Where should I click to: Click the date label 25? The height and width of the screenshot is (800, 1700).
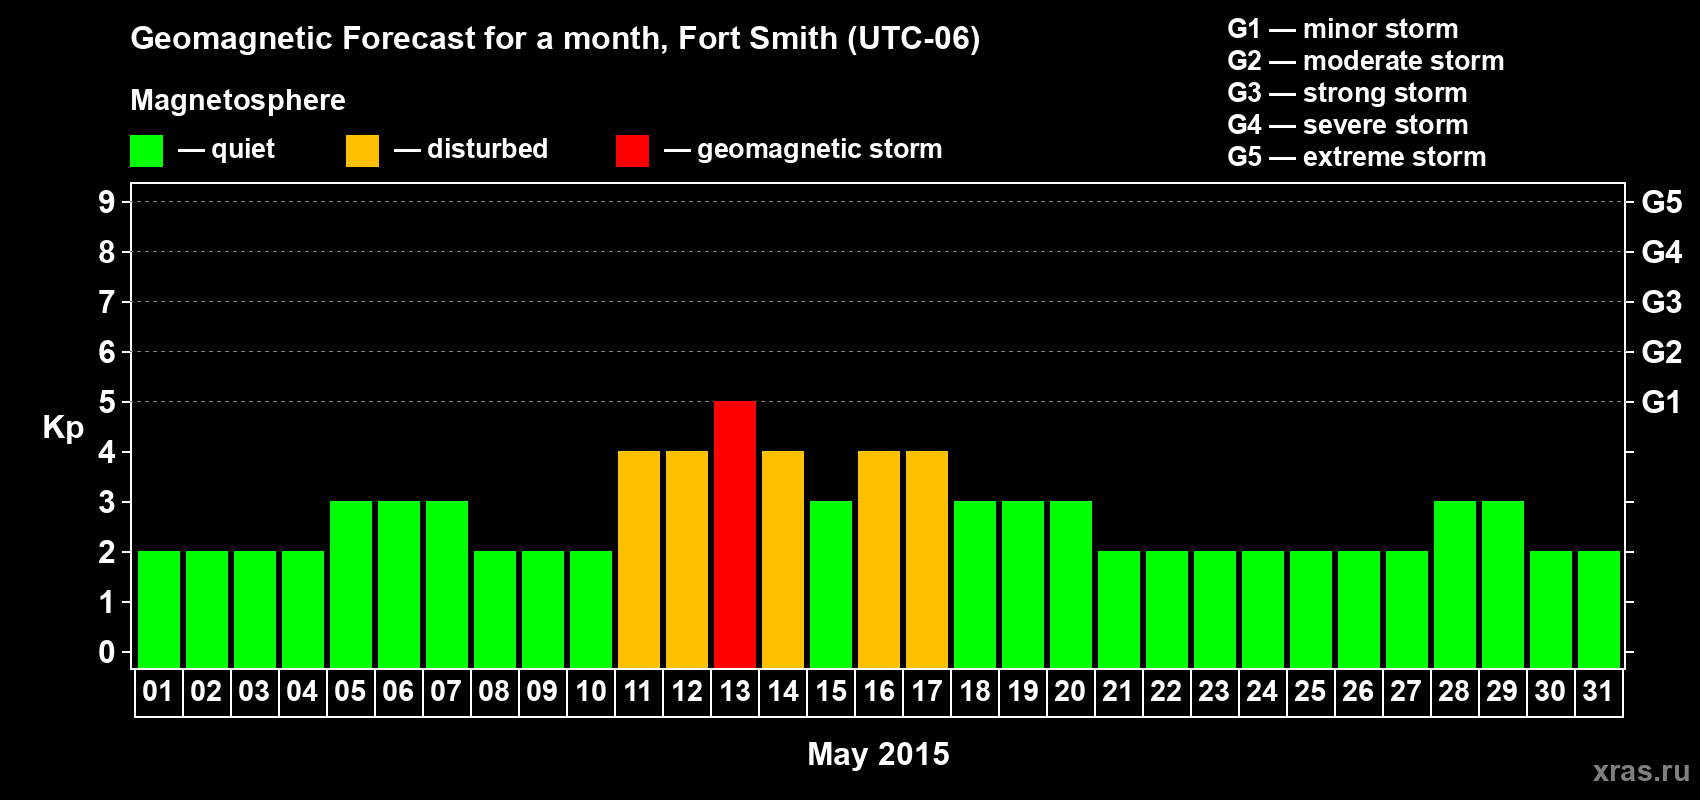tap(1310, 691)
